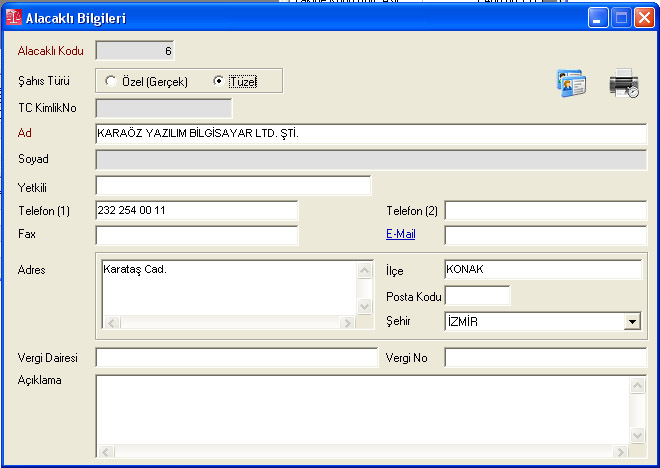Click the Fax input field
The height and width of the screenshot is (468, 660).
197,235
